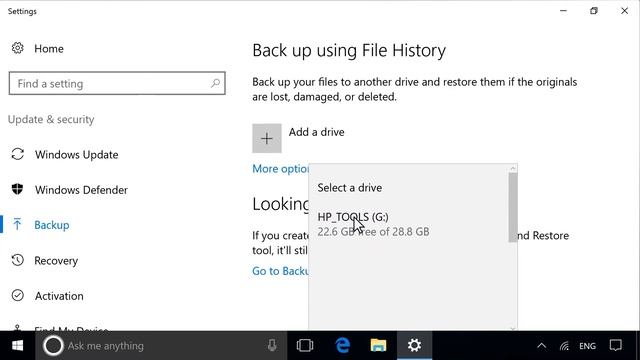Click the Find a setting search box
This screenshot has width=640, height=360.
pyautogui.click(x=117, y=83)
